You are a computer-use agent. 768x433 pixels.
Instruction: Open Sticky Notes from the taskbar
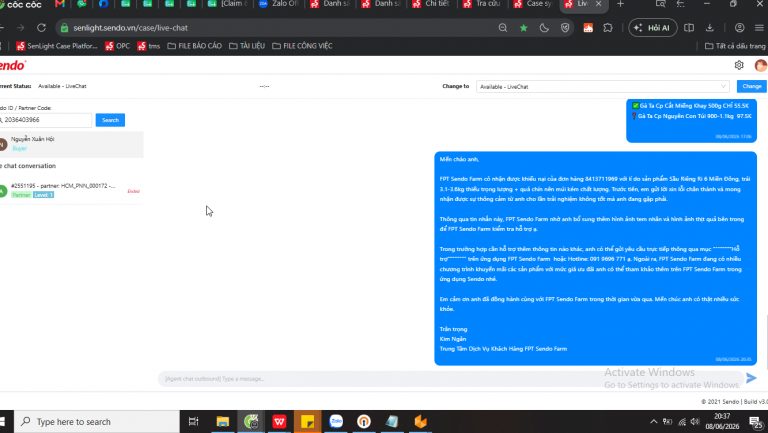(308, 422)
